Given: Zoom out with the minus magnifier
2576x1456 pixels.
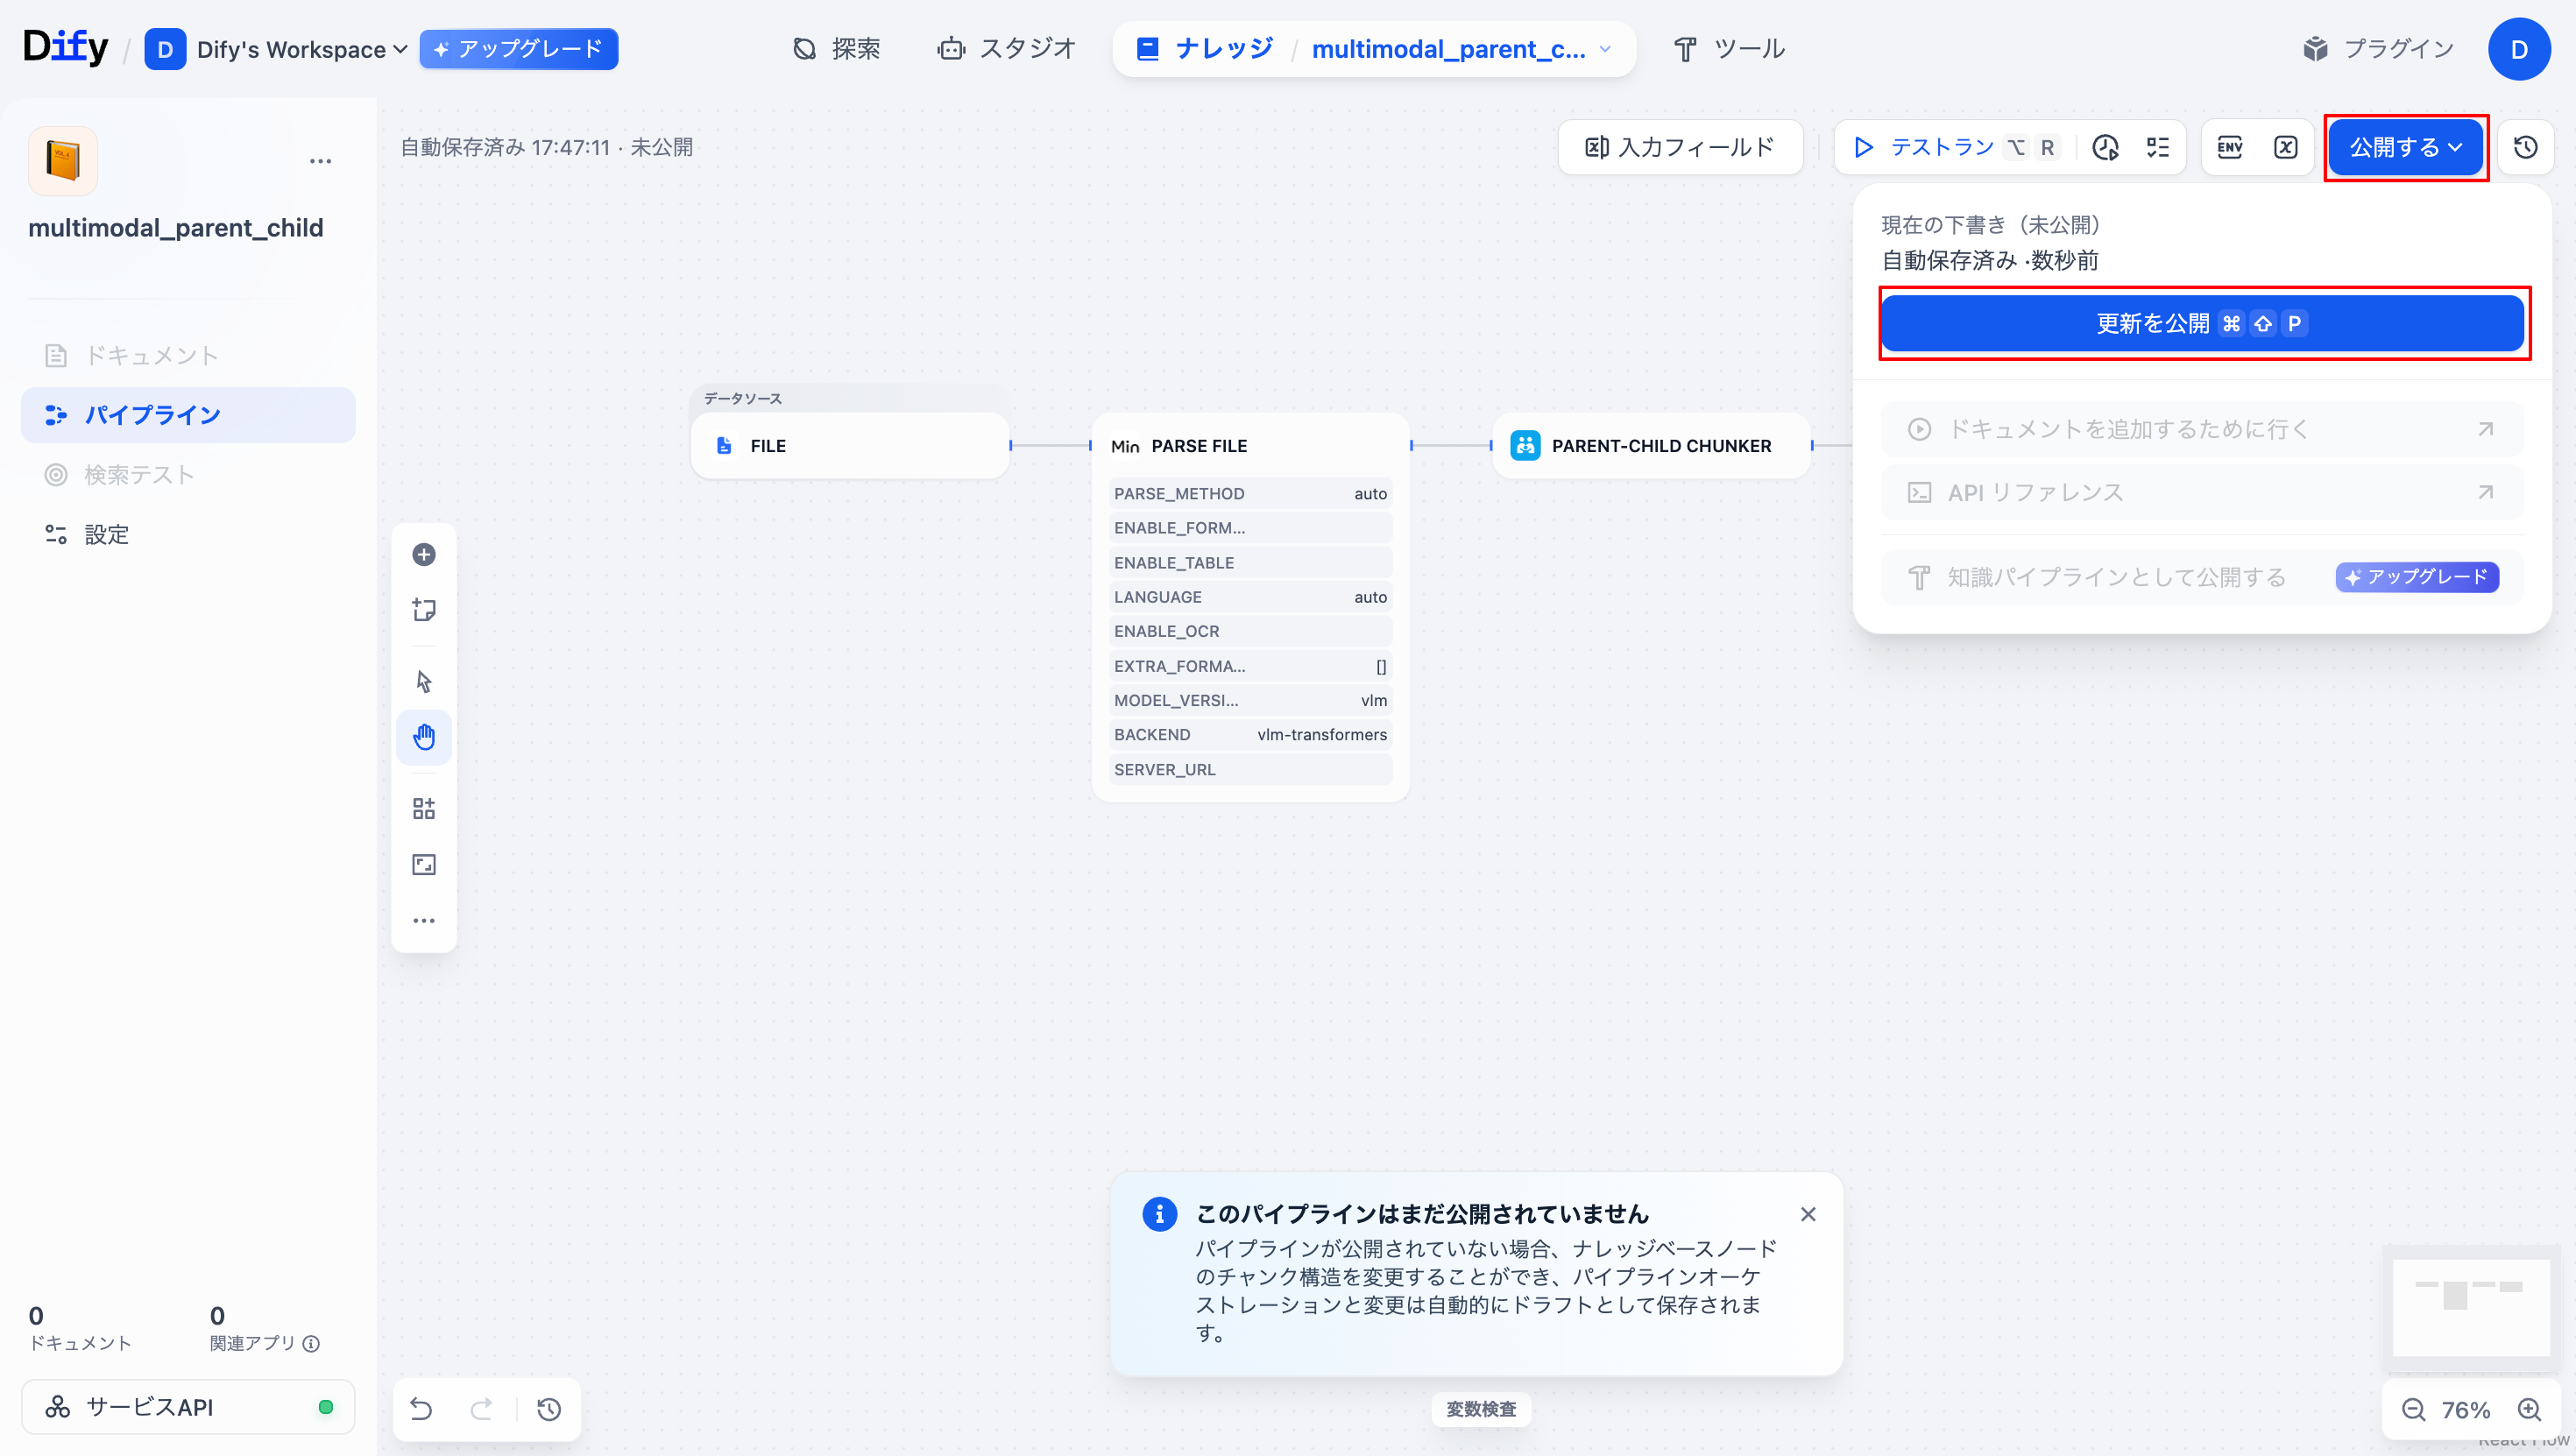Looking at the screenshot, I should tap(2413, 1410).
